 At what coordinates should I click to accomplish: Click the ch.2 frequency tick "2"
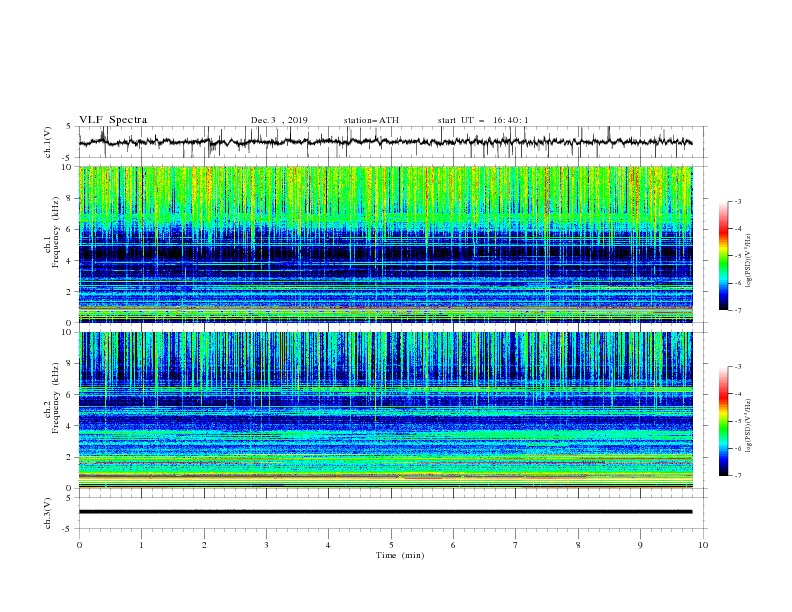(x=70, y=457)
